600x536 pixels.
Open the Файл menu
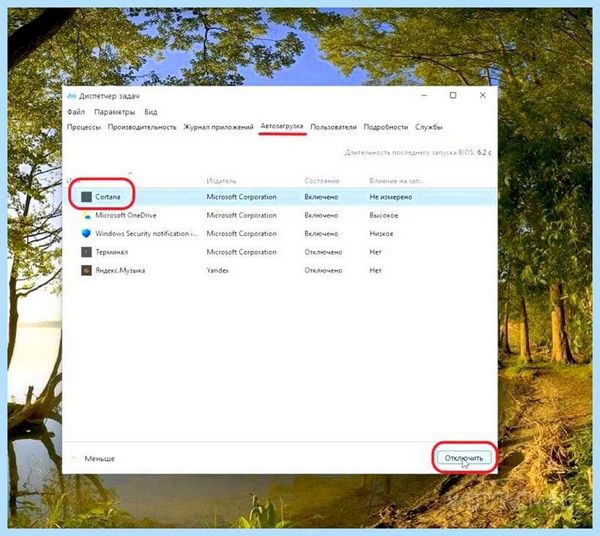point(76,112)
